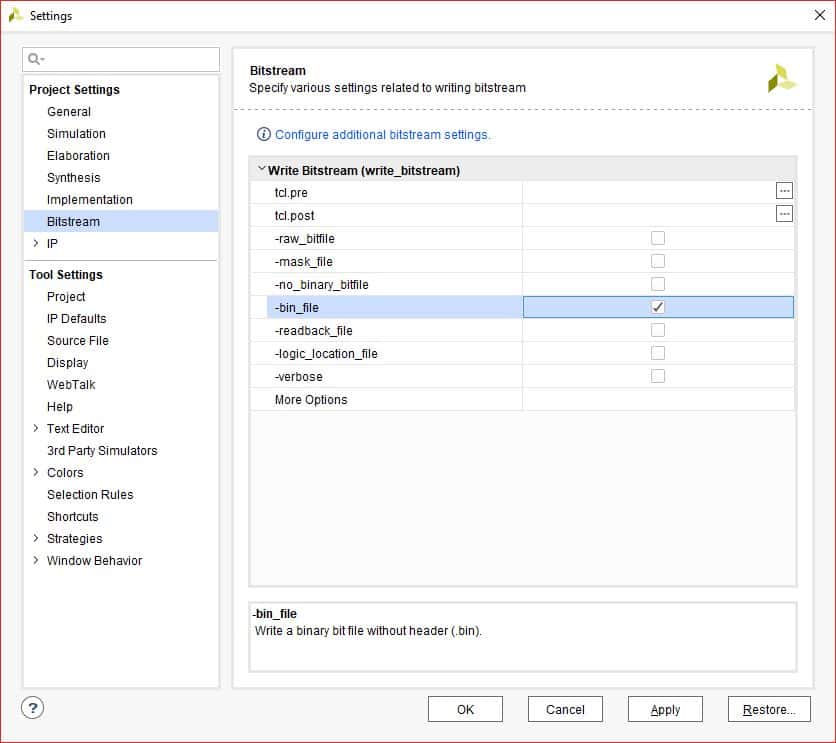The width and height of the screenshot is (836, 743).
Task: Click the Restore... button
Action: pos(769,709)
